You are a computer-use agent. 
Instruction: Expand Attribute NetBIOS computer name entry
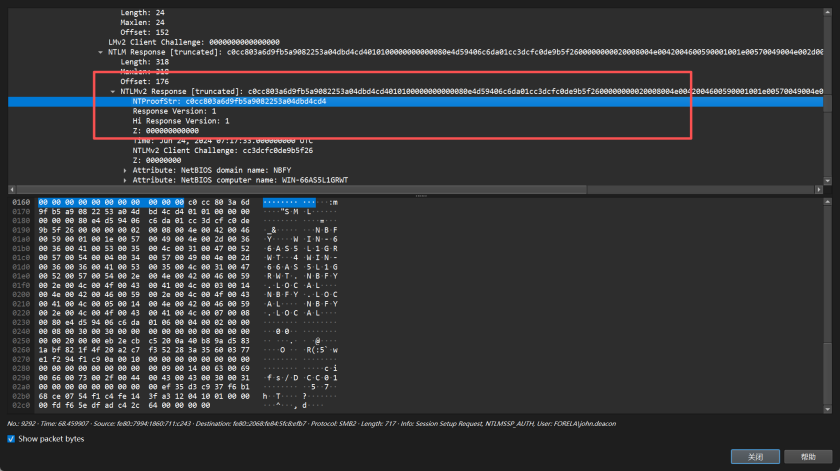(124, 179)
